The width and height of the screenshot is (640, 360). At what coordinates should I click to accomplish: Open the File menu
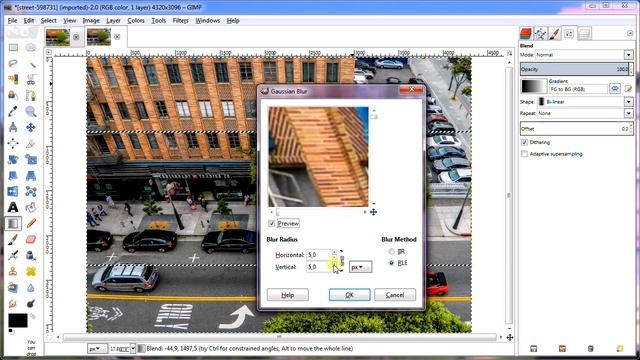tap(12, 20)
